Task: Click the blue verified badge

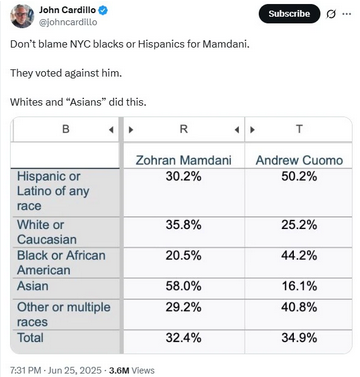Action: coord(103,11)
